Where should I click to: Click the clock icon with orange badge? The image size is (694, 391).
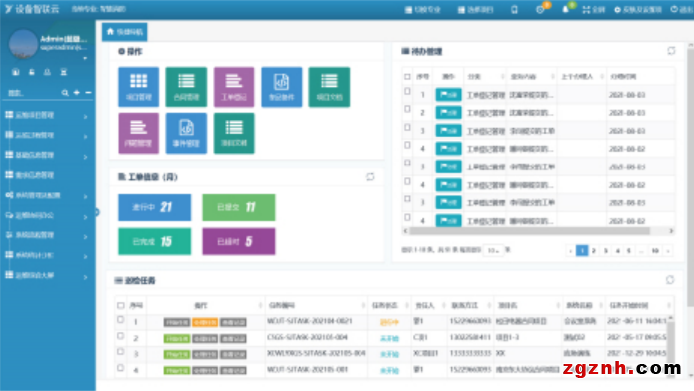(540, 9)
